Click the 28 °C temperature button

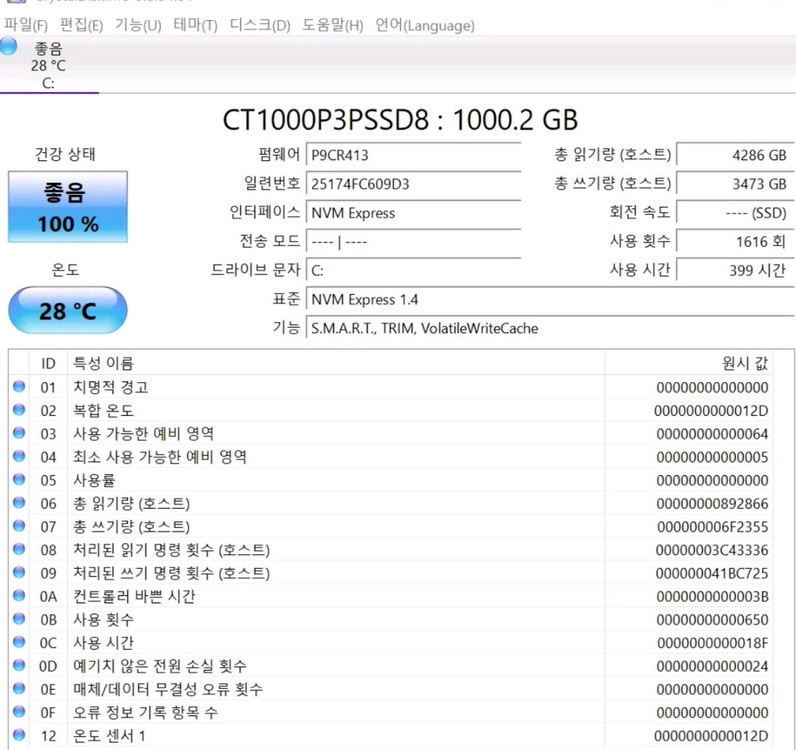pyautogui.click(x=68, y=310)
